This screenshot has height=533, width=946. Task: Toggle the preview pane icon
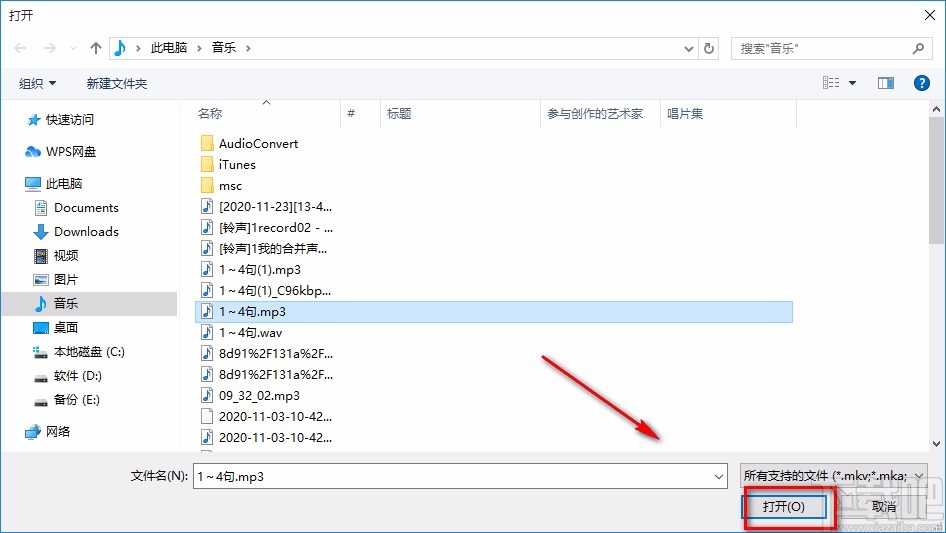(x=886, y=83)
